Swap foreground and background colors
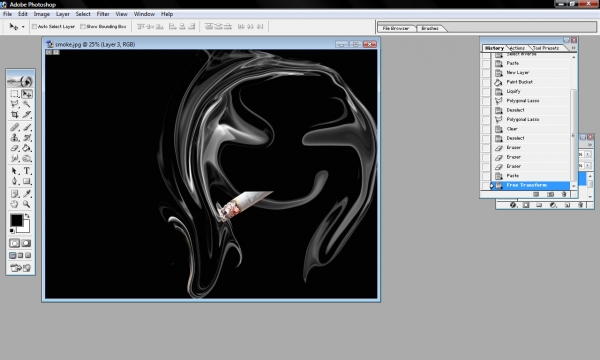 27,216
